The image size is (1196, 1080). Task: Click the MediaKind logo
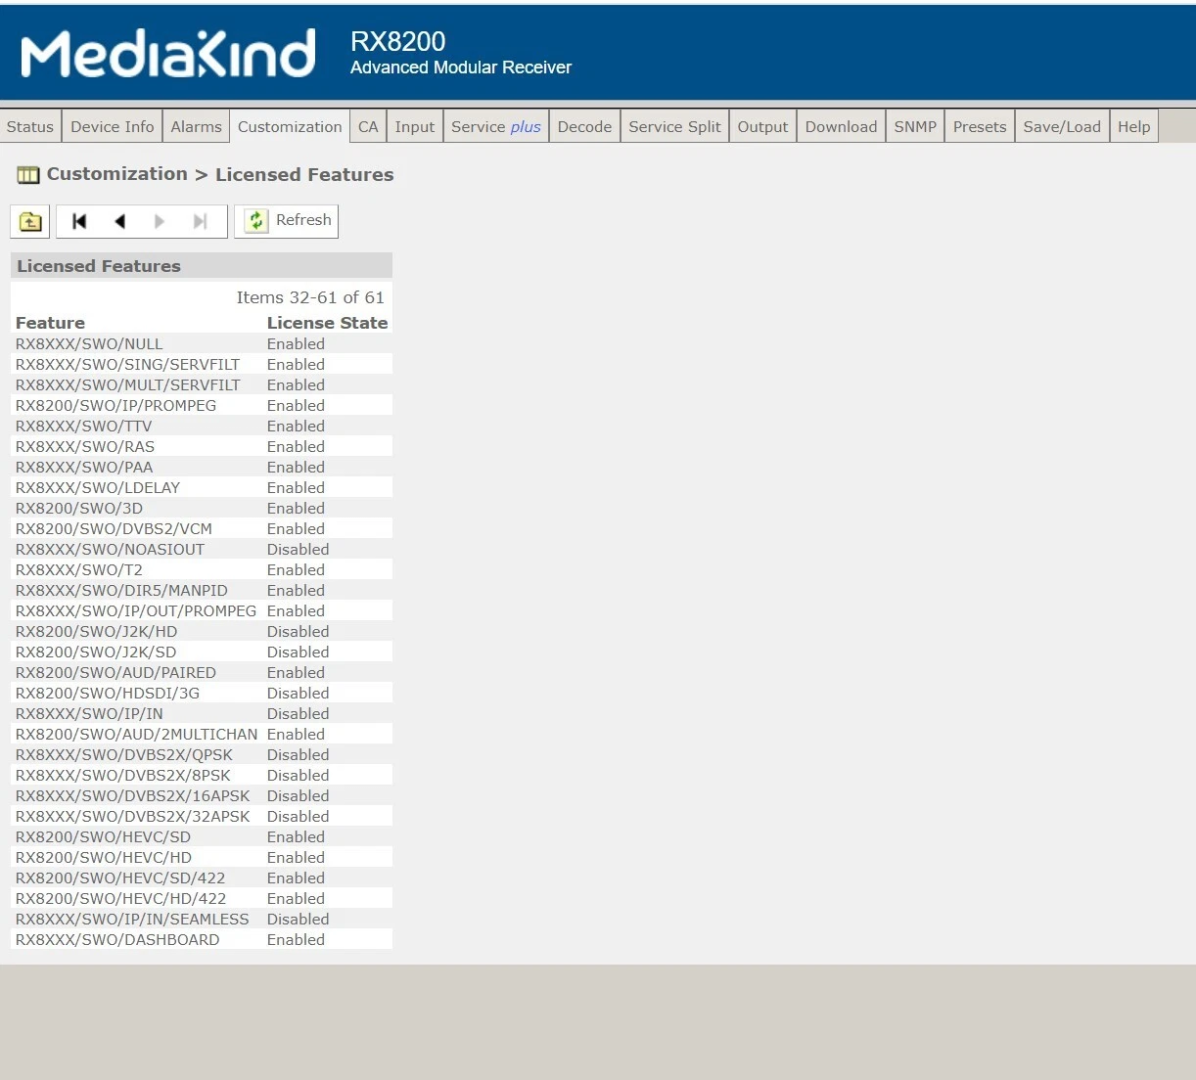(x=168, y=54)
